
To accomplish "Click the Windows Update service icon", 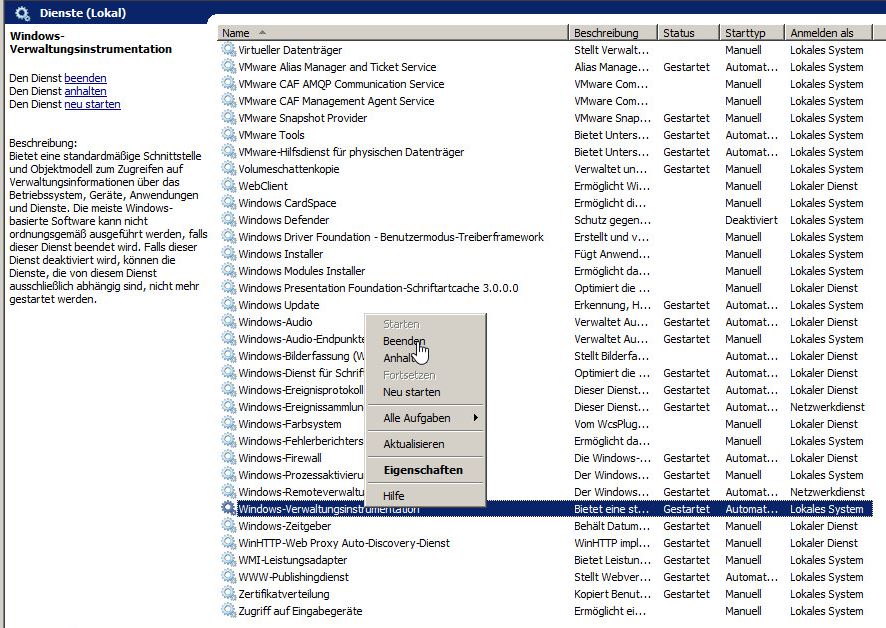I will tap(228, 305).
